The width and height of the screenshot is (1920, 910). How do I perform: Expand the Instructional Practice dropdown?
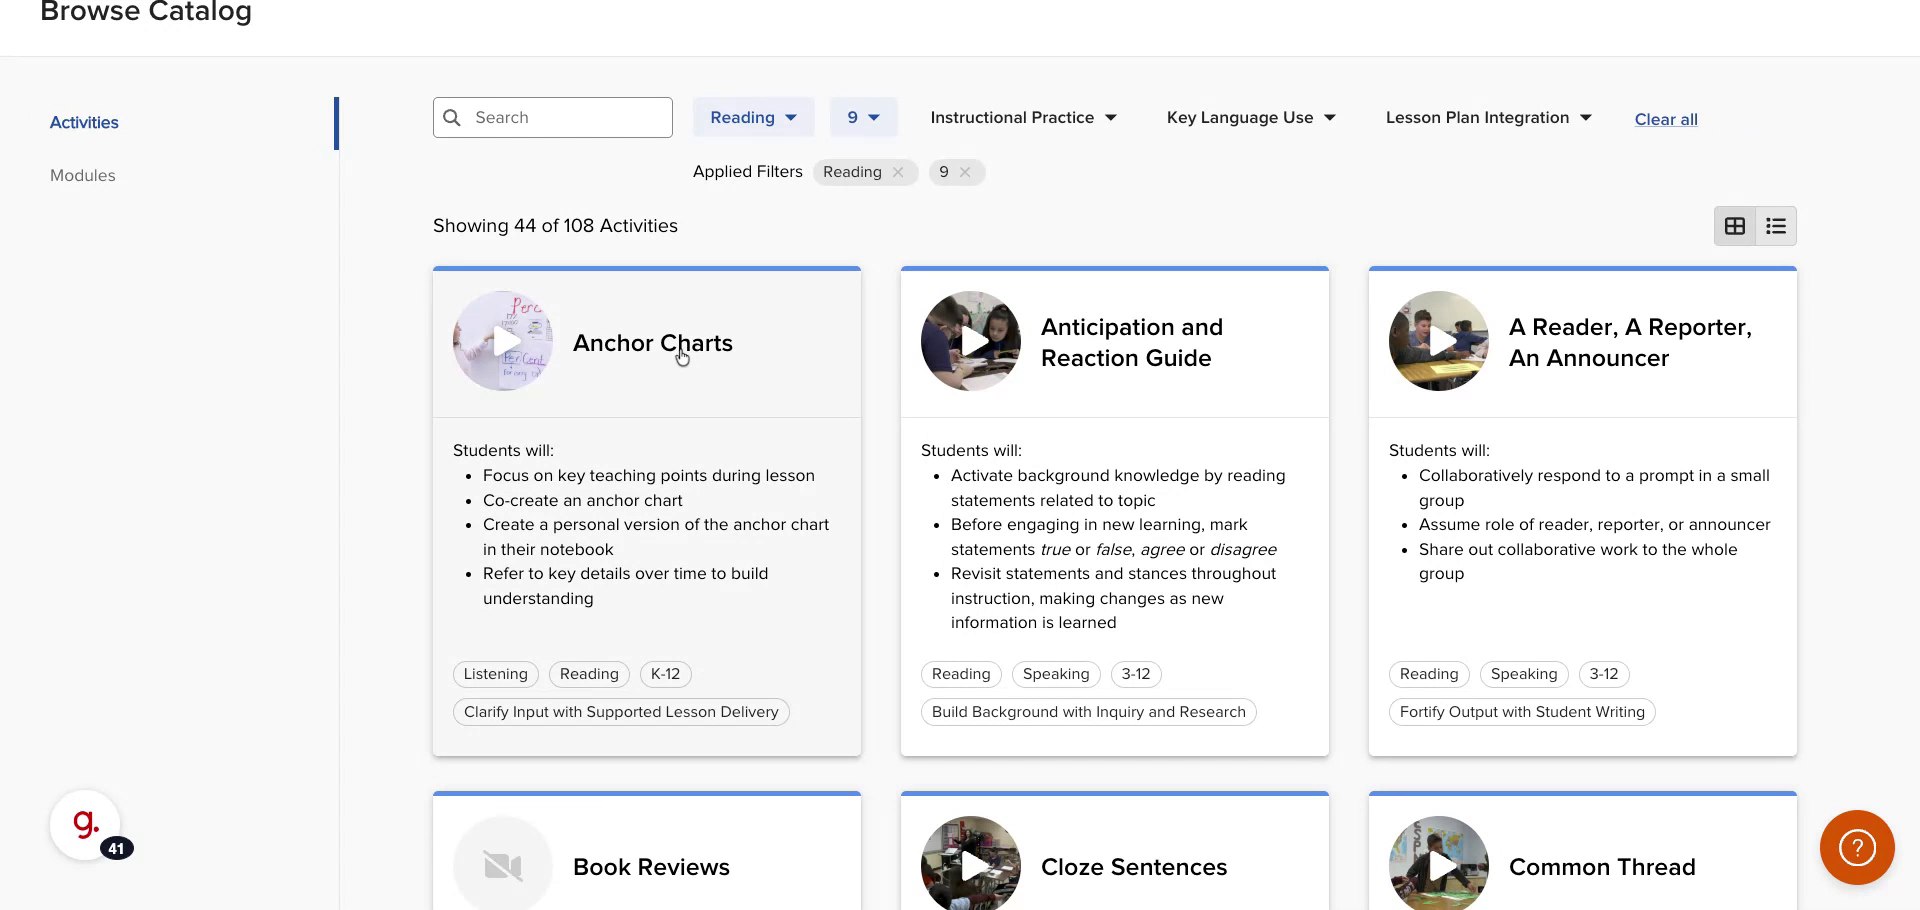coord(1023,118)
